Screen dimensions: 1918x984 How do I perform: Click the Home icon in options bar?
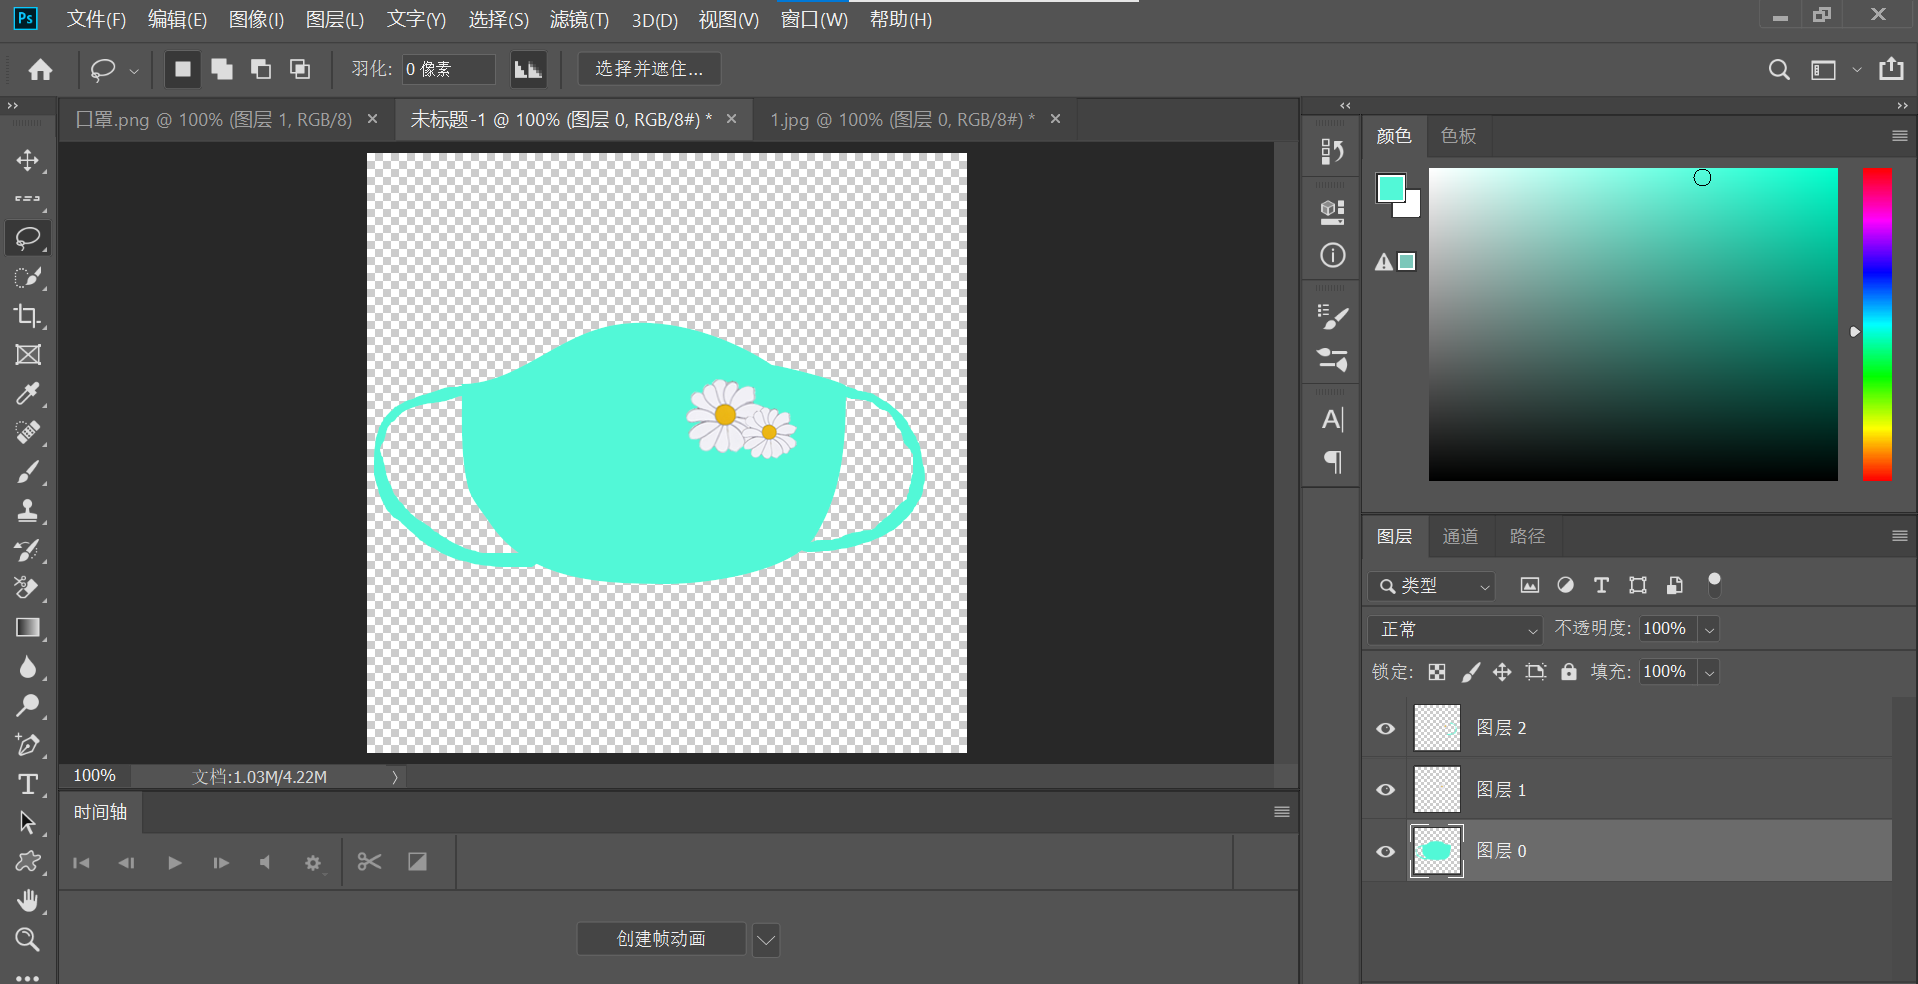click(x=40, y=69)
